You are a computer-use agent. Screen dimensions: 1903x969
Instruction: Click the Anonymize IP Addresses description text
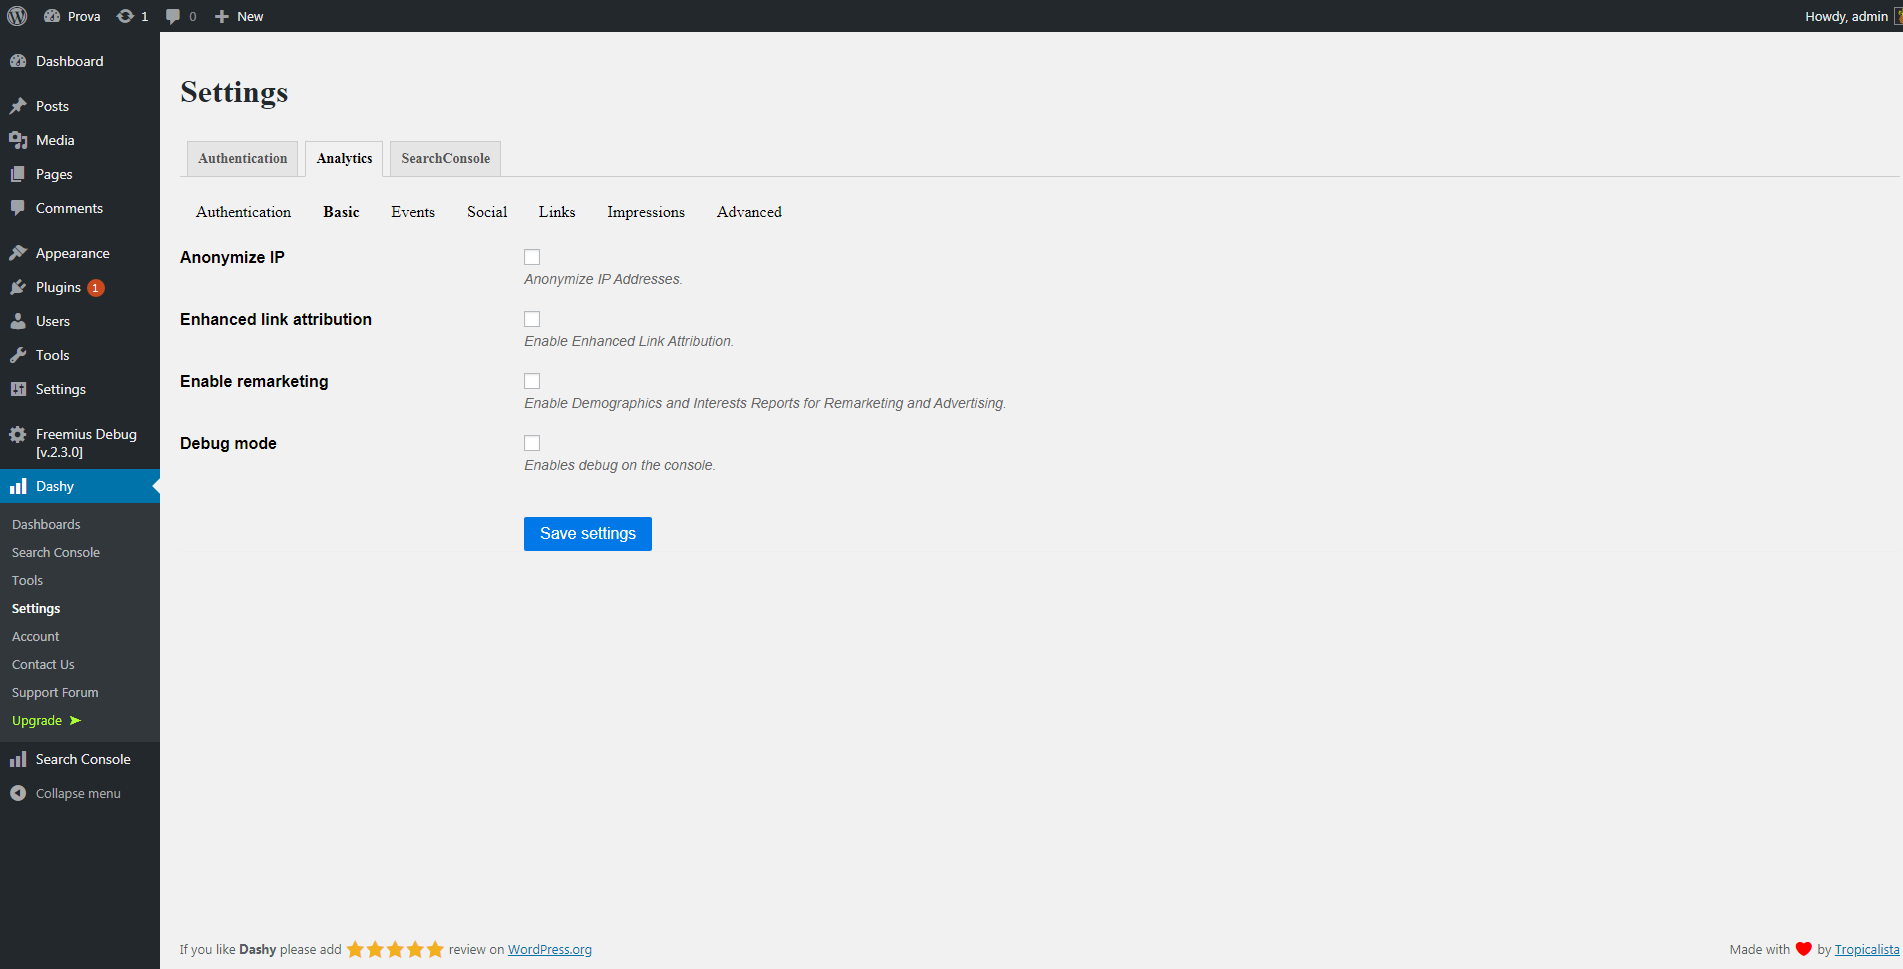[x=603, y=279]
